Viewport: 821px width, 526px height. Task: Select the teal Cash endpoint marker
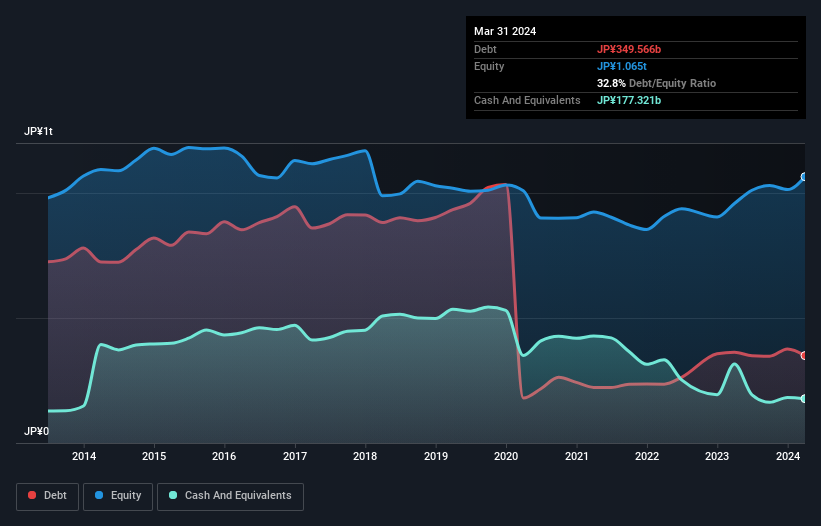pyautogui.click(x=804, y=399)
